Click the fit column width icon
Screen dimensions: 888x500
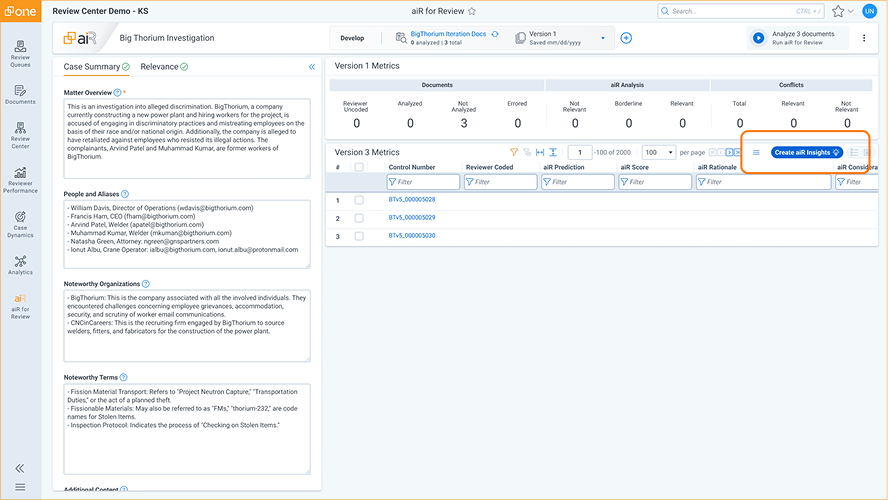[540, 152]
